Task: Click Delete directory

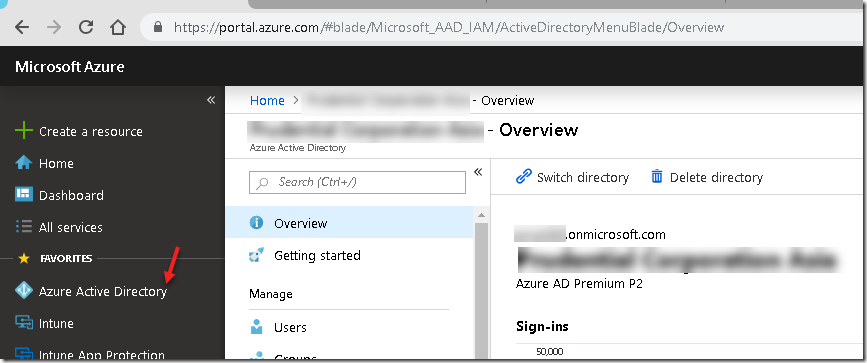Action: pyautogui.click(x=716, y=178)
